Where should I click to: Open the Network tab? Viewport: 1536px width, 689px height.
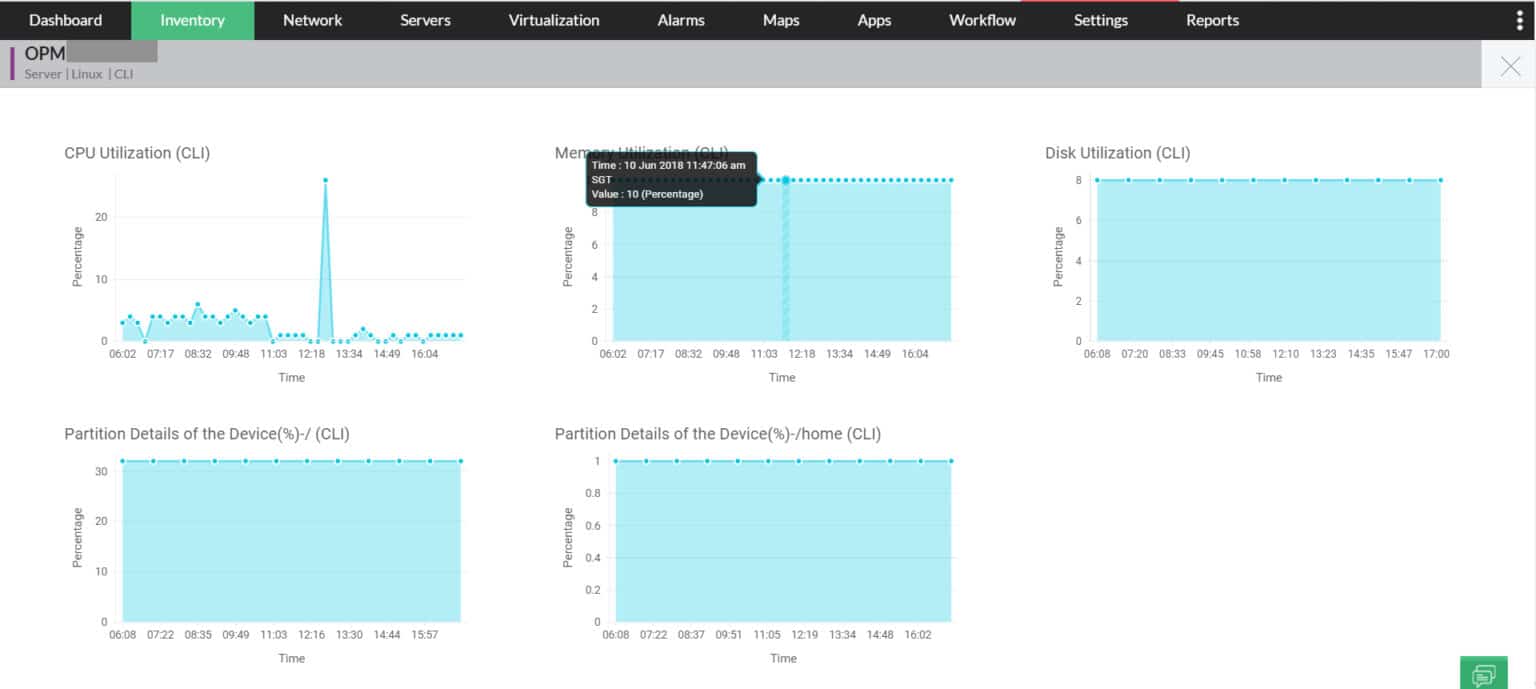(312, 20)
